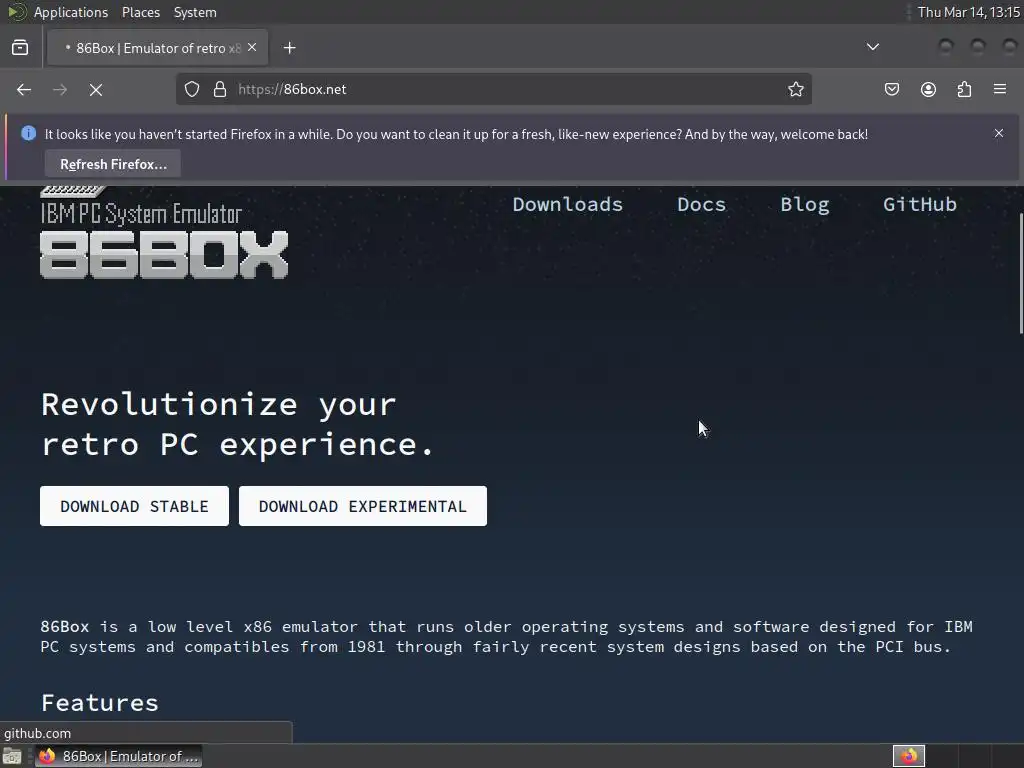Select 86Box Firefox window in taskbar
The height and width of the screenshot is (768, 1024).
118,756
